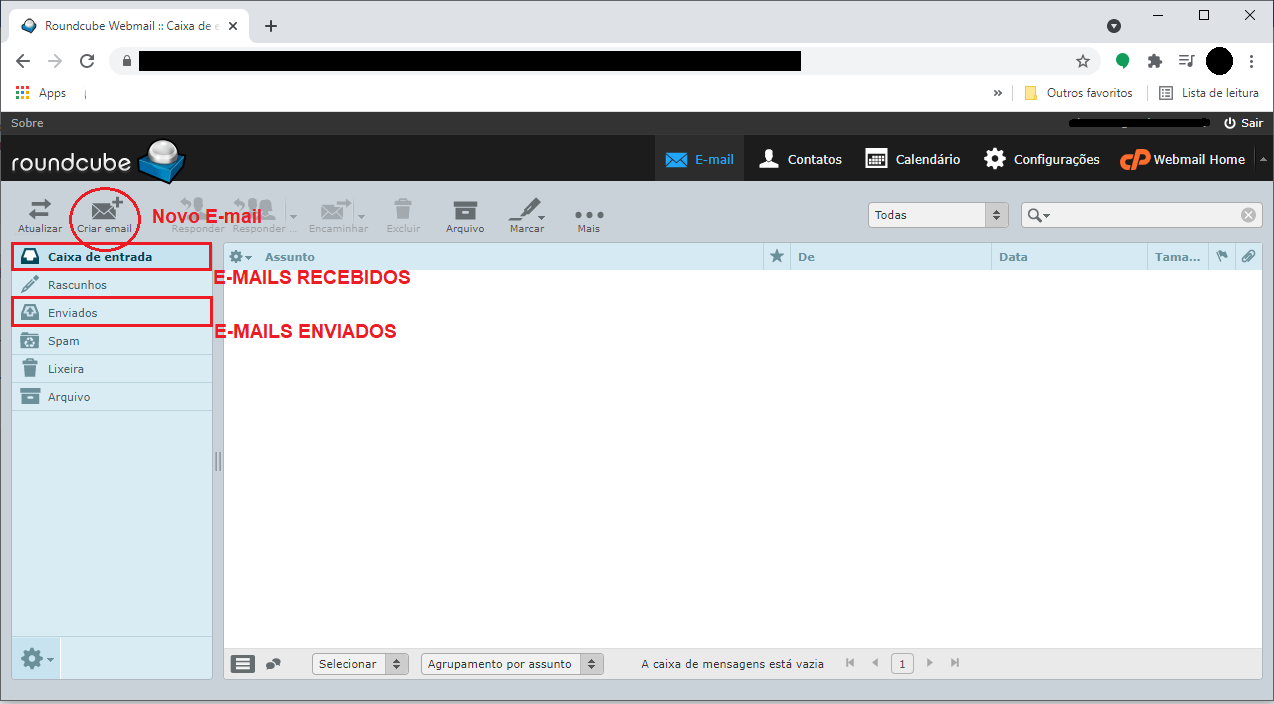Go to first page of messages
This screenshot has height=704, width=1274.
[x=850, y=663]
